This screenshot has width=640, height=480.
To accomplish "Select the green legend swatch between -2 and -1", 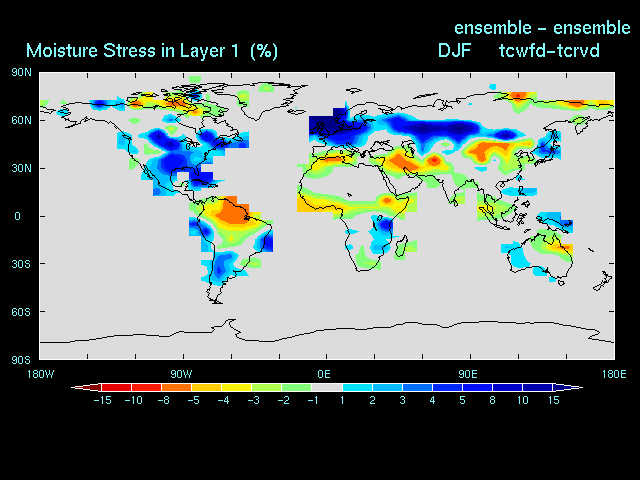I will tap(297, 387).
